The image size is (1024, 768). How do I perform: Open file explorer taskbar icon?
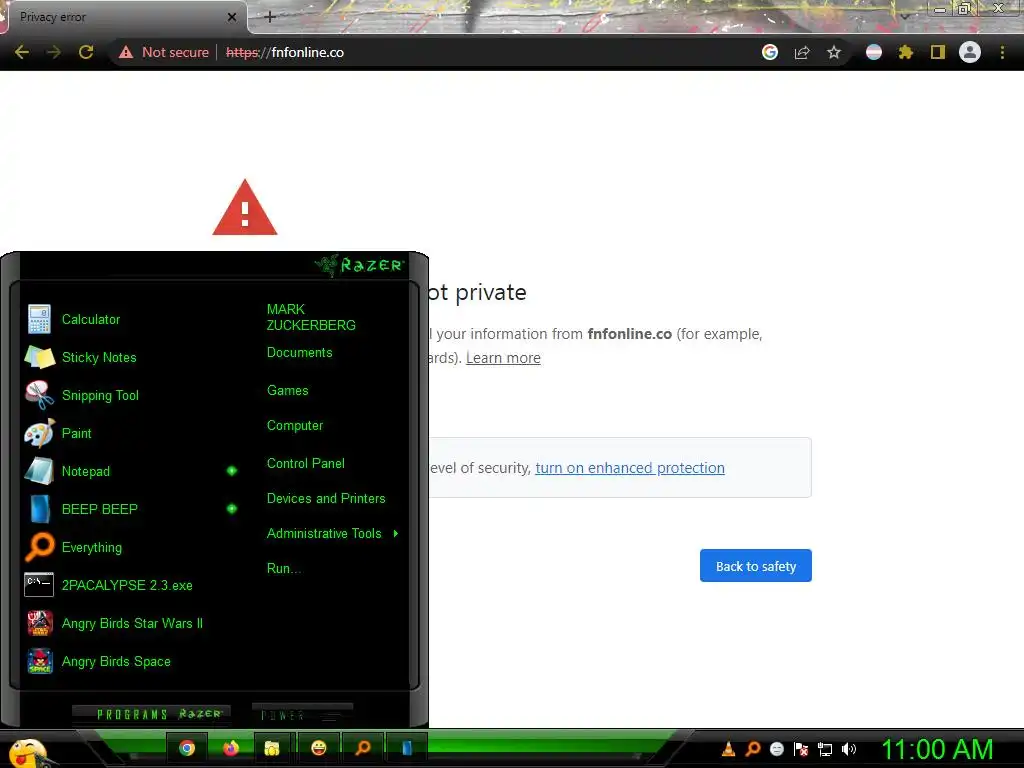click(x=272, y=748)
